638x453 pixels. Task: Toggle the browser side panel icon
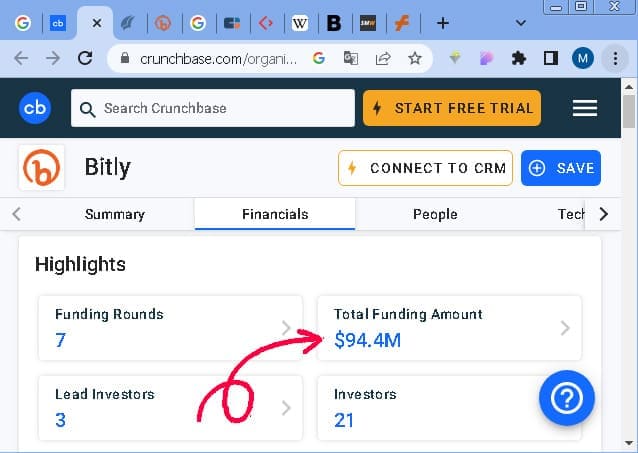(551, 59)
